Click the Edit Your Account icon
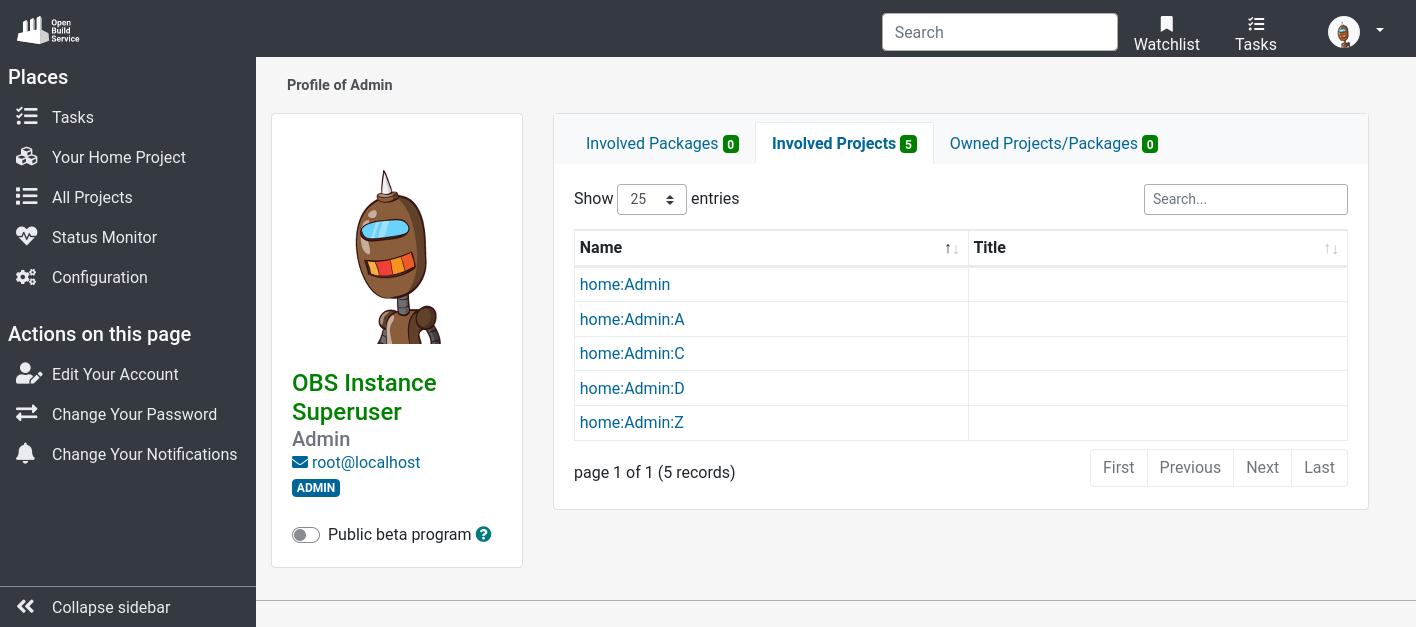This screenshot has height=627, width=1416. click(x=27, y=374)
